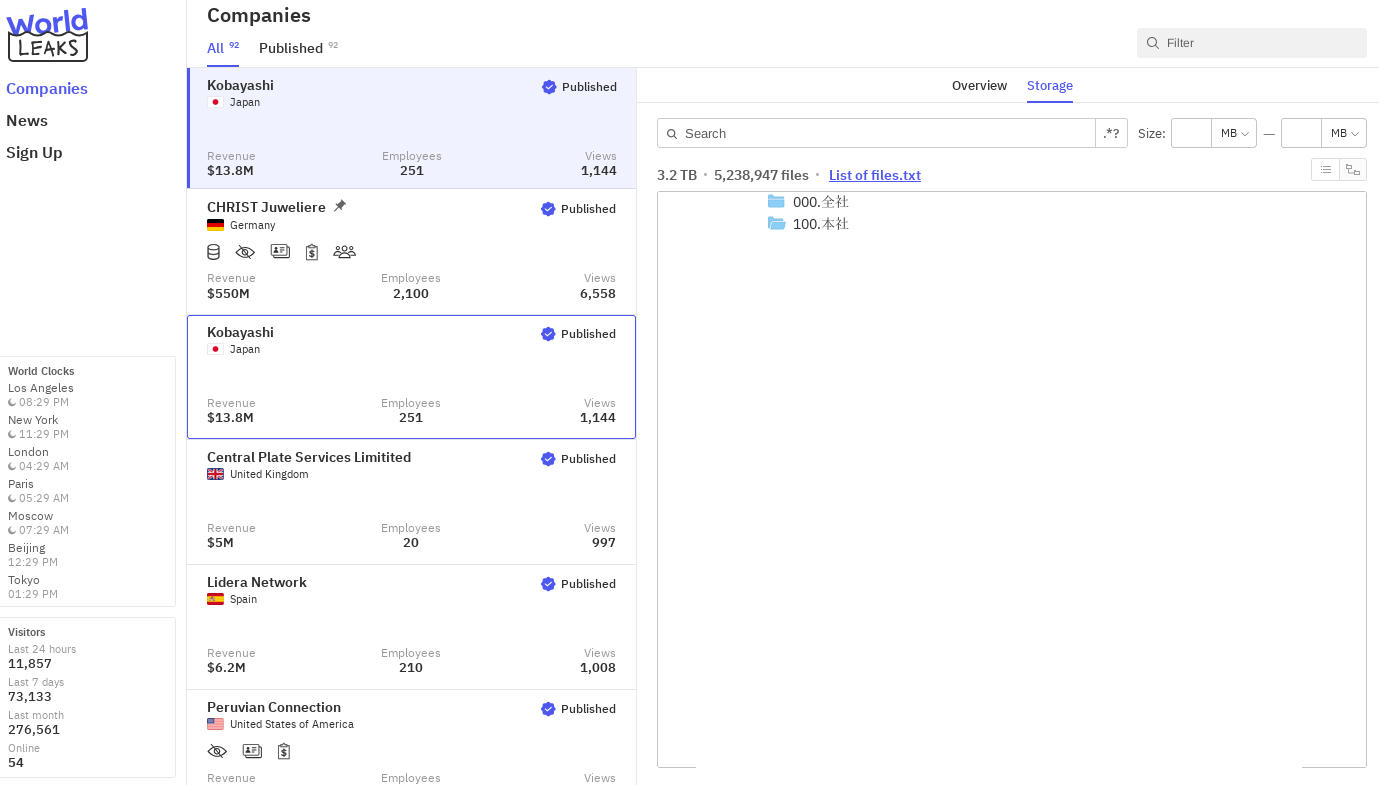1379x785 pixels.
Task: Select the Published companies tab
Action: [291, 48]
